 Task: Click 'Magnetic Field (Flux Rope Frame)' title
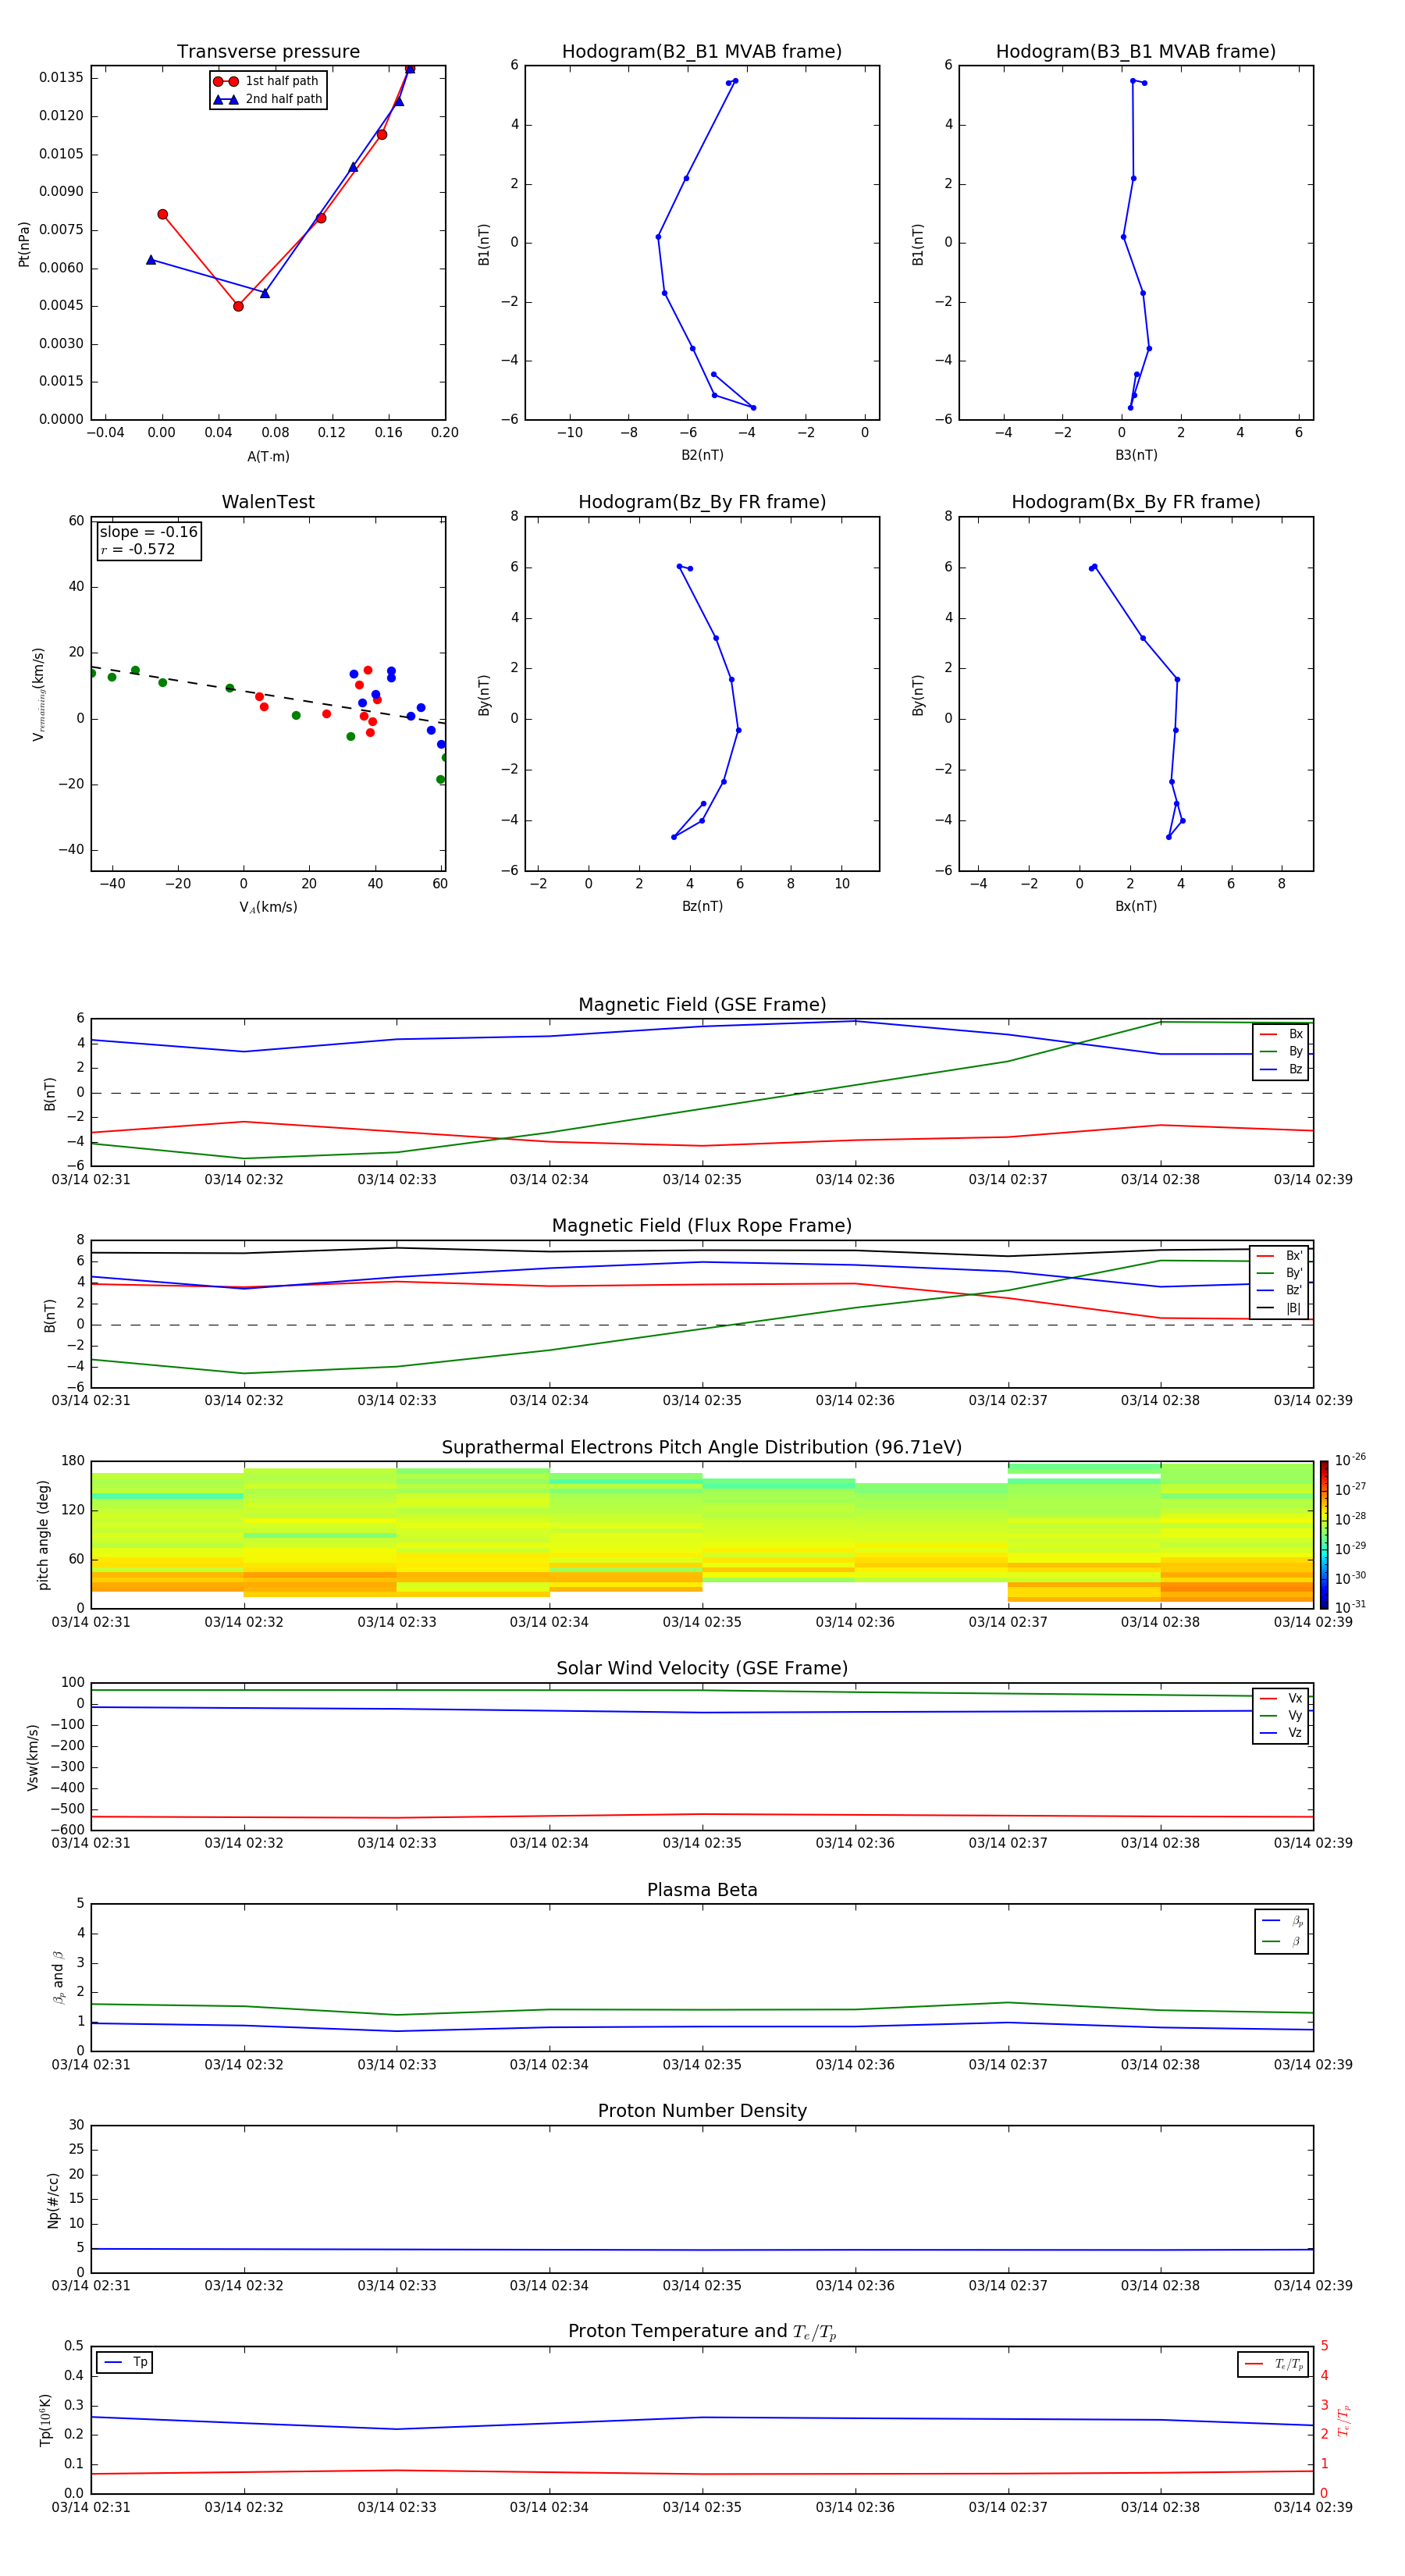(702, 1226)
